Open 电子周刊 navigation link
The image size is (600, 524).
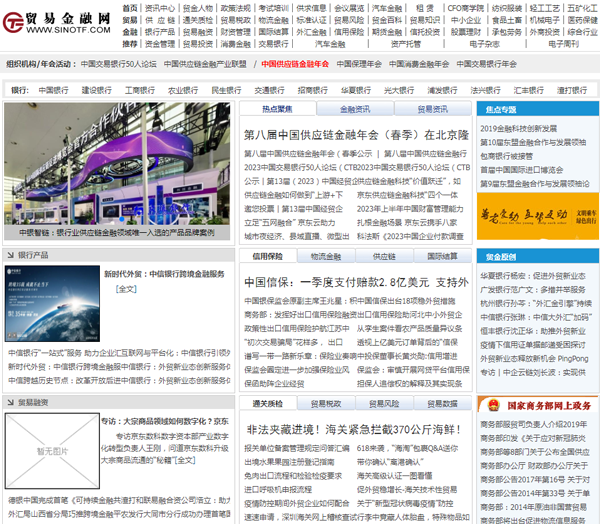563,44
